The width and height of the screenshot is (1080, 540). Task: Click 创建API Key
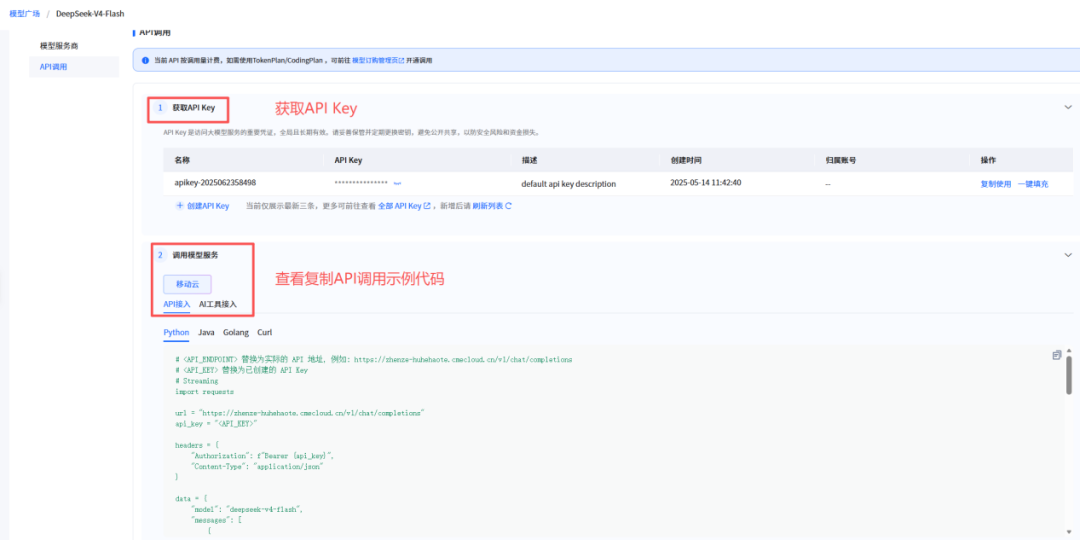(x=202, y=206)
